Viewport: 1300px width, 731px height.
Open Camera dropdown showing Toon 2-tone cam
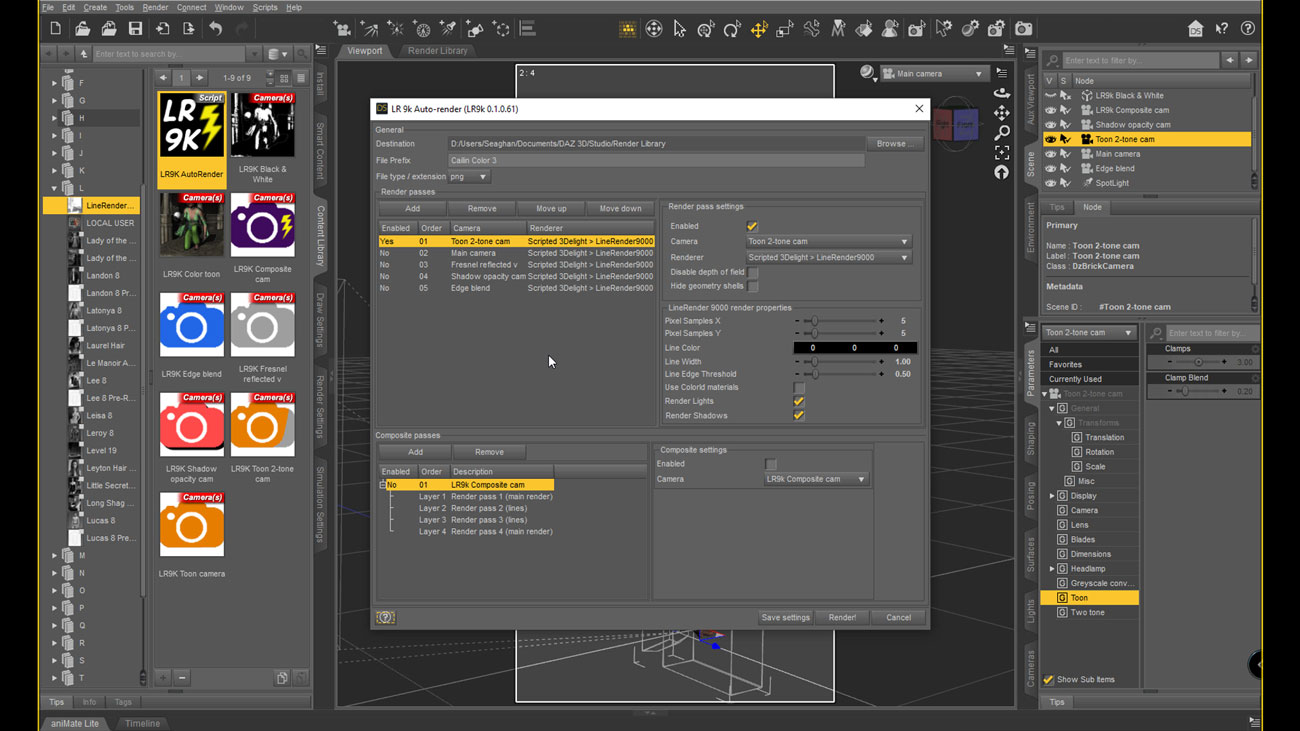828,242
